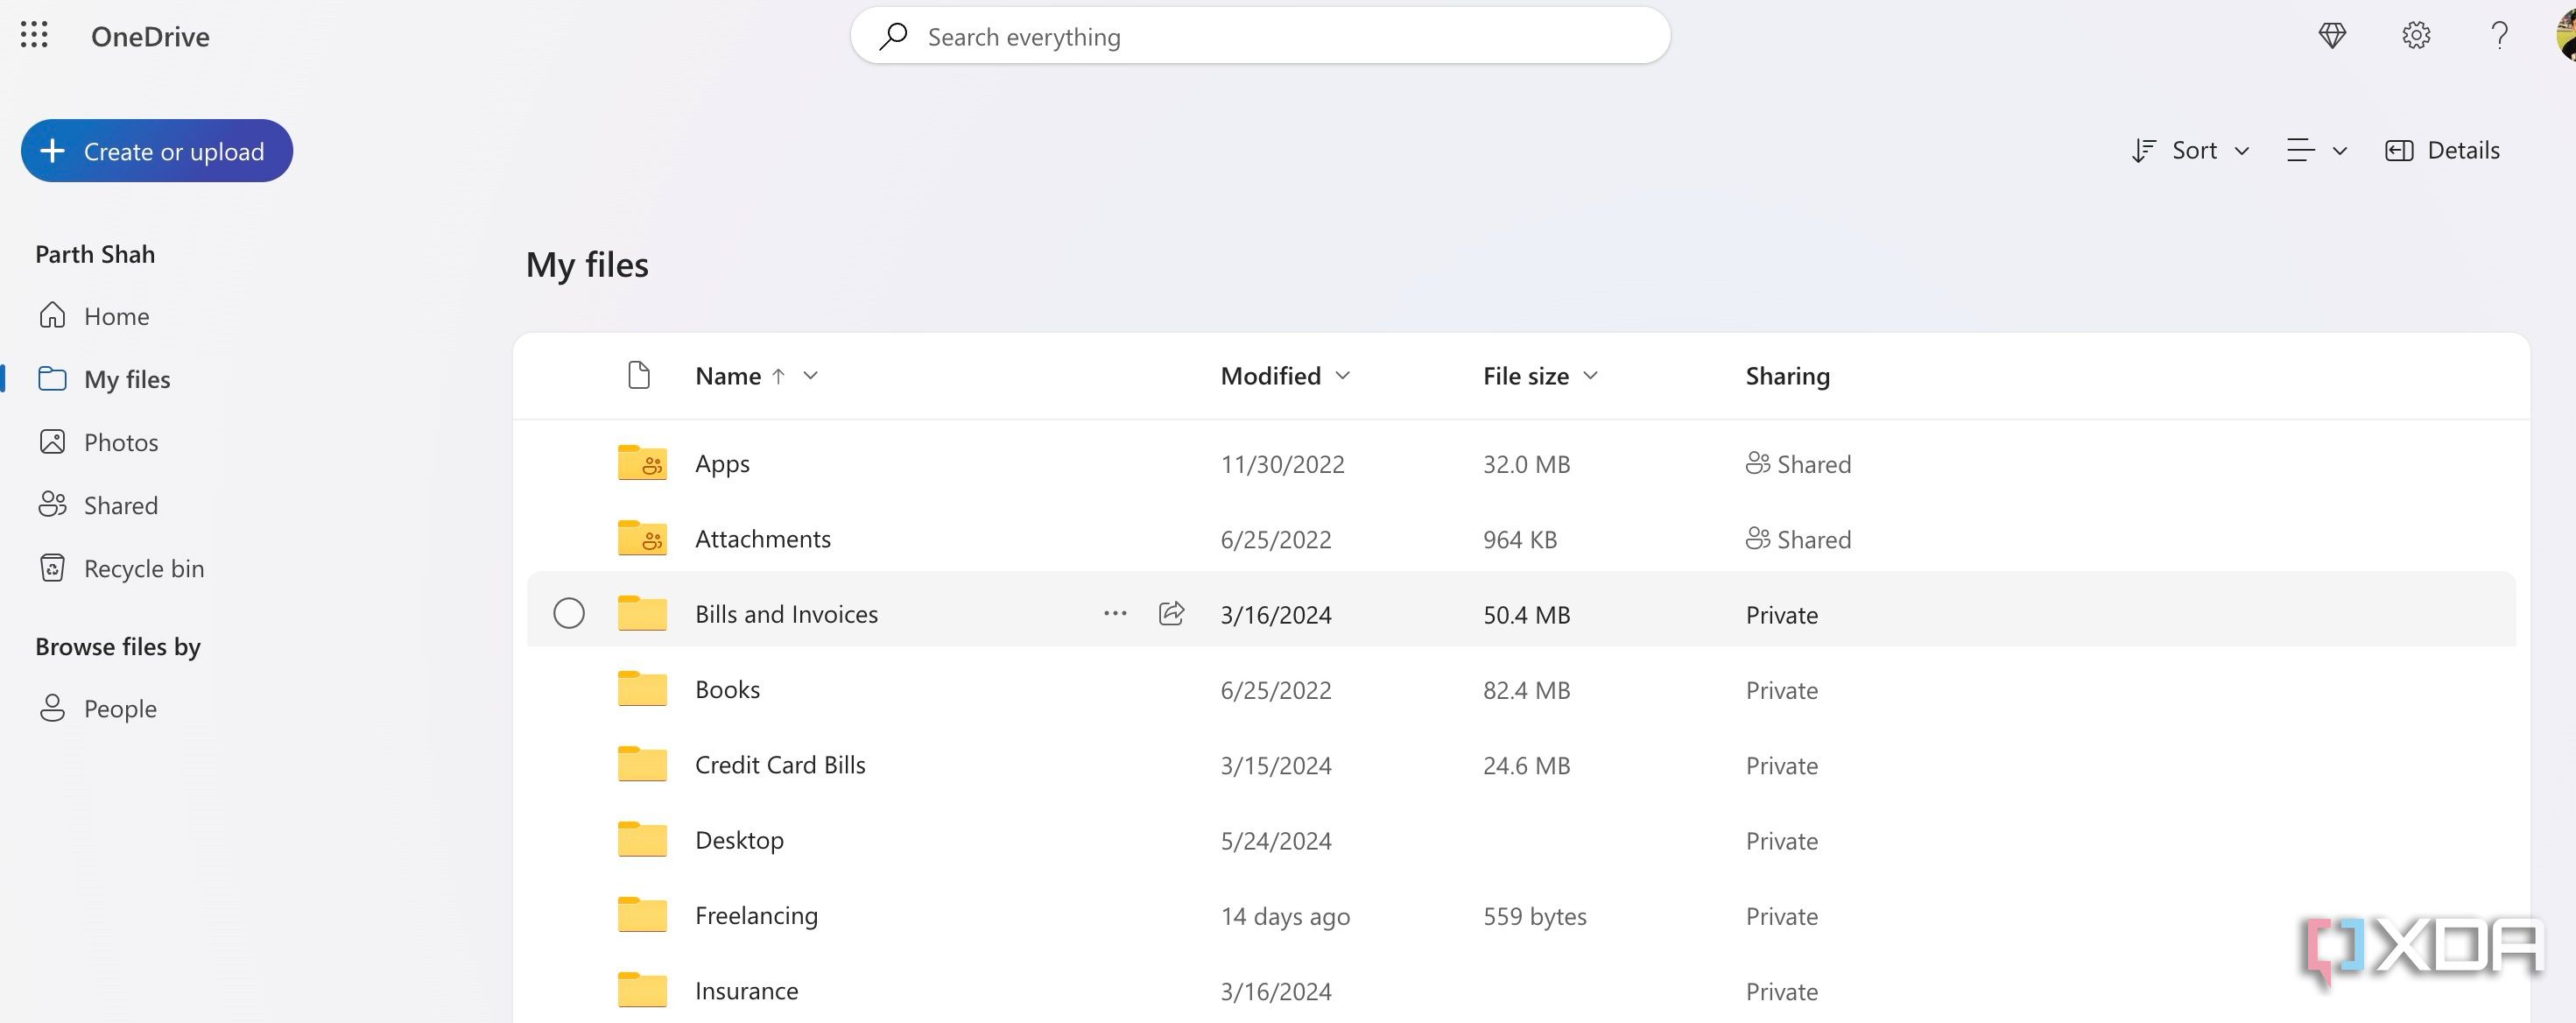Click the 14 days ago modified date
2576x1023 pixels.
pyautogui.click(x=1285, y=916)
